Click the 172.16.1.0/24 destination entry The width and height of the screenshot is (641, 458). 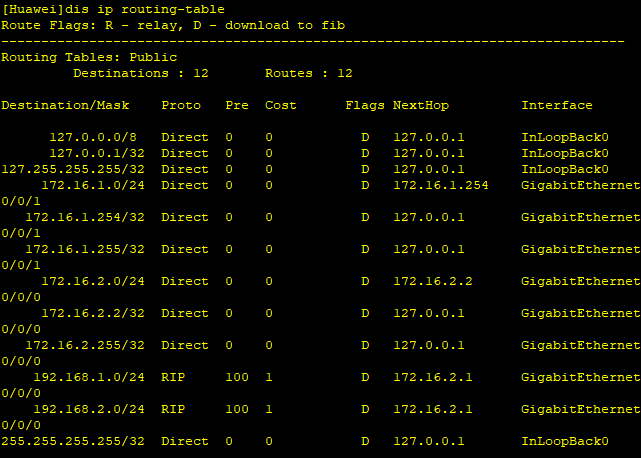93,185
